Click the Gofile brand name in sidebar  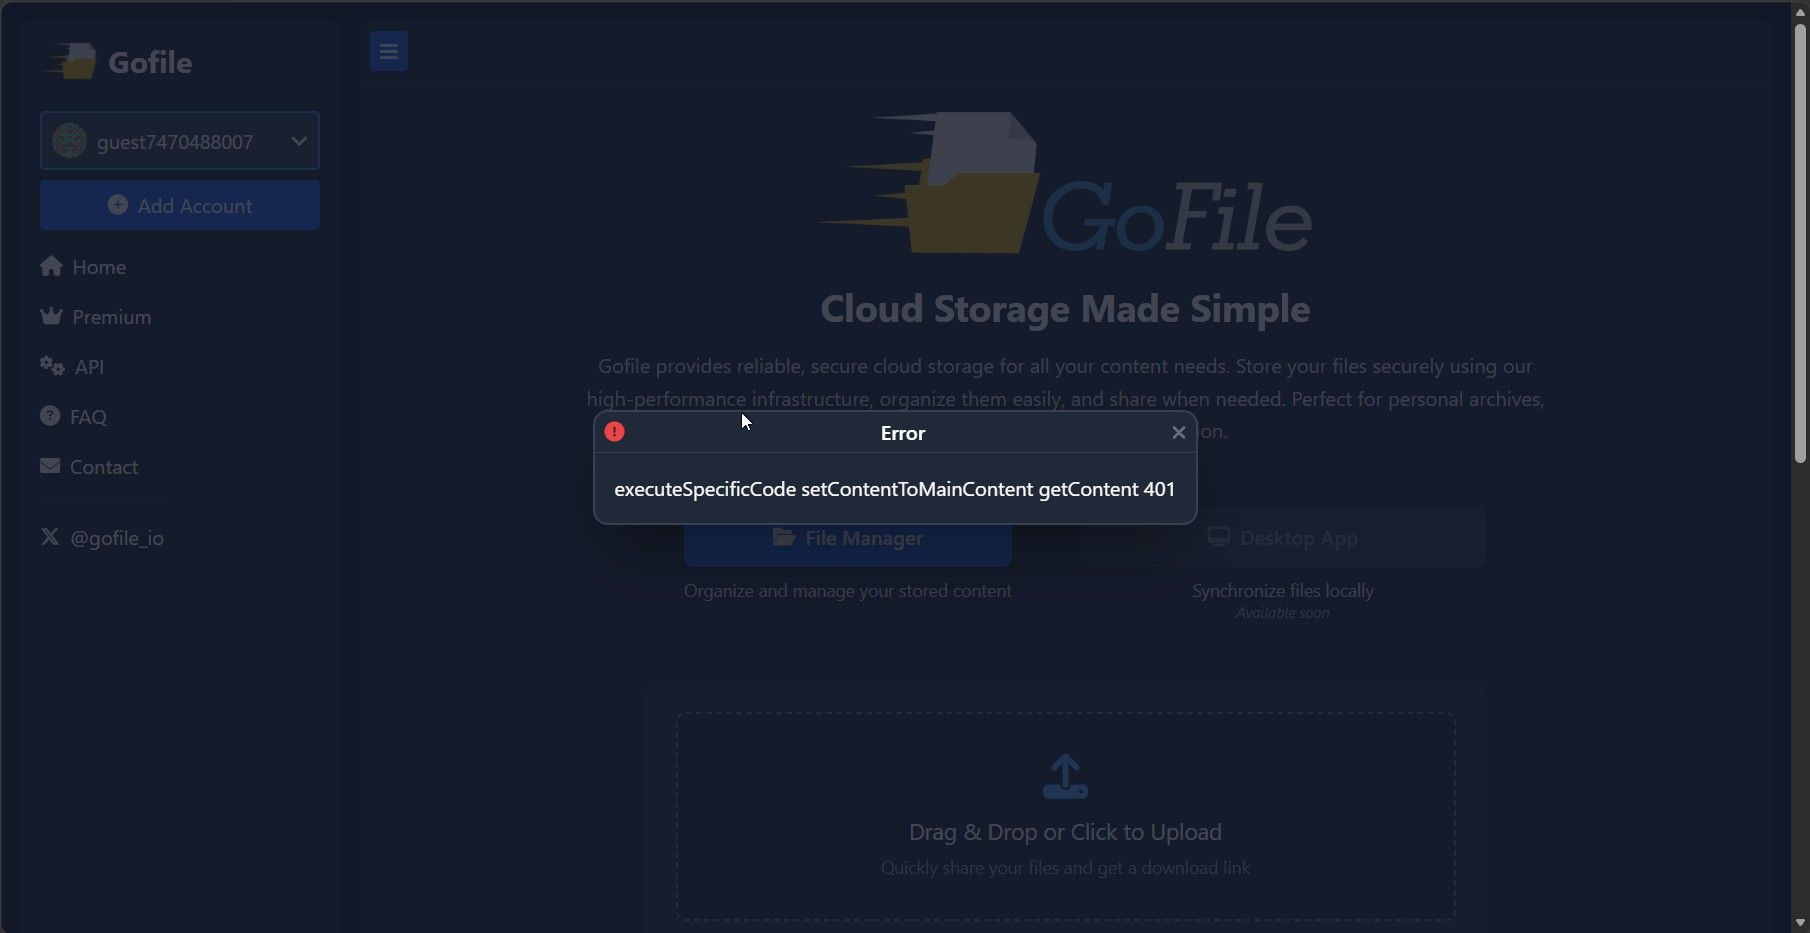pos(150,62)
